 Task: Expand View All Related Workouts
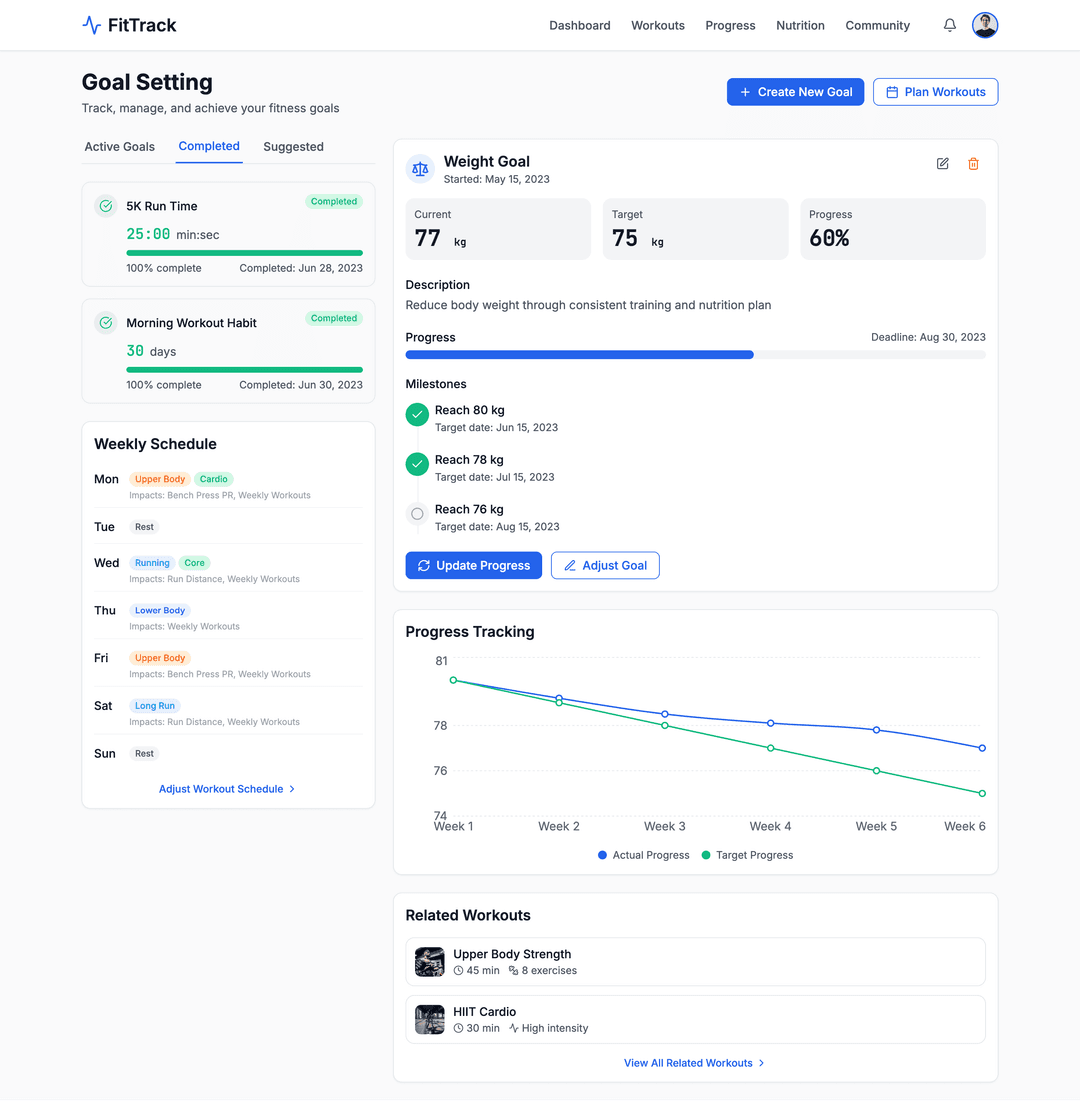coord(694,1063)
